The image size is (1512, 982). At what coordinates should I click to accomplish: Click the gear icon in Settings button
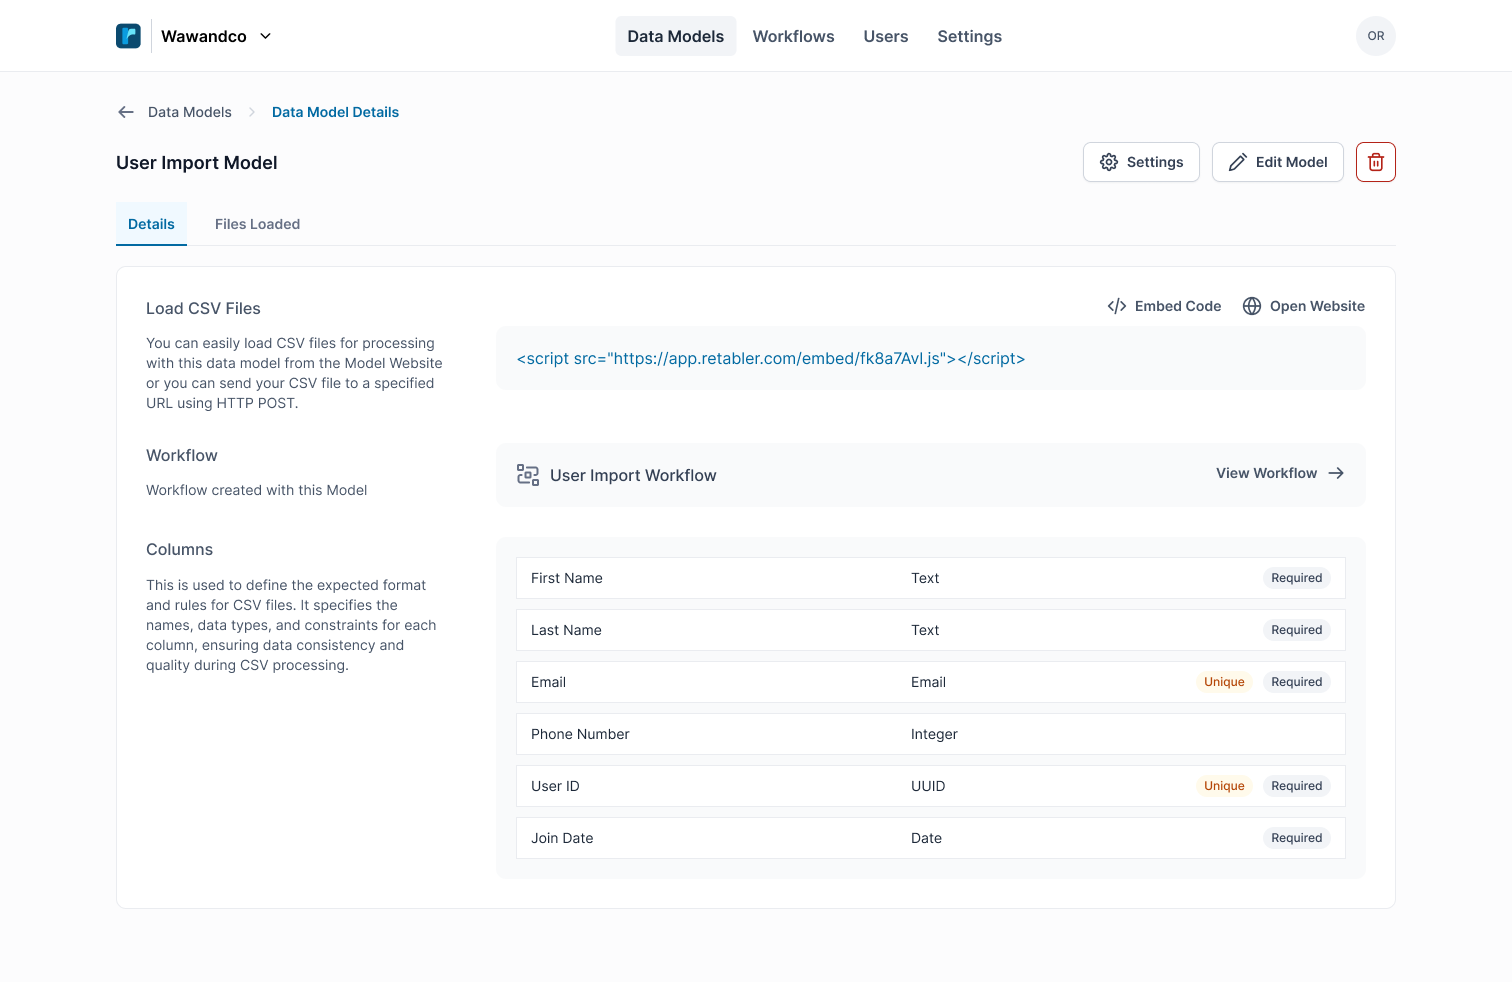[x=1108, y=162]
